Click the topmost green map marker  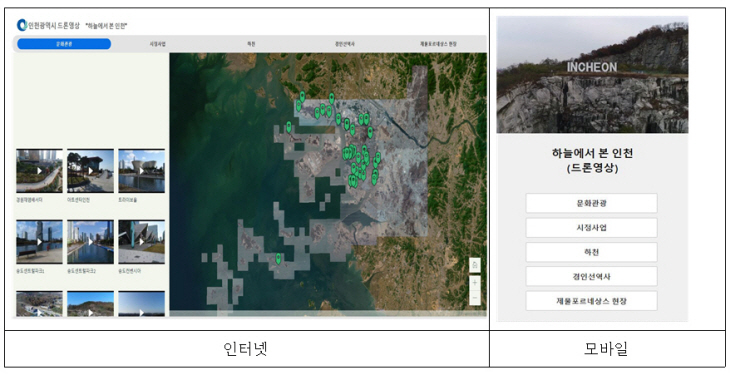302,96
